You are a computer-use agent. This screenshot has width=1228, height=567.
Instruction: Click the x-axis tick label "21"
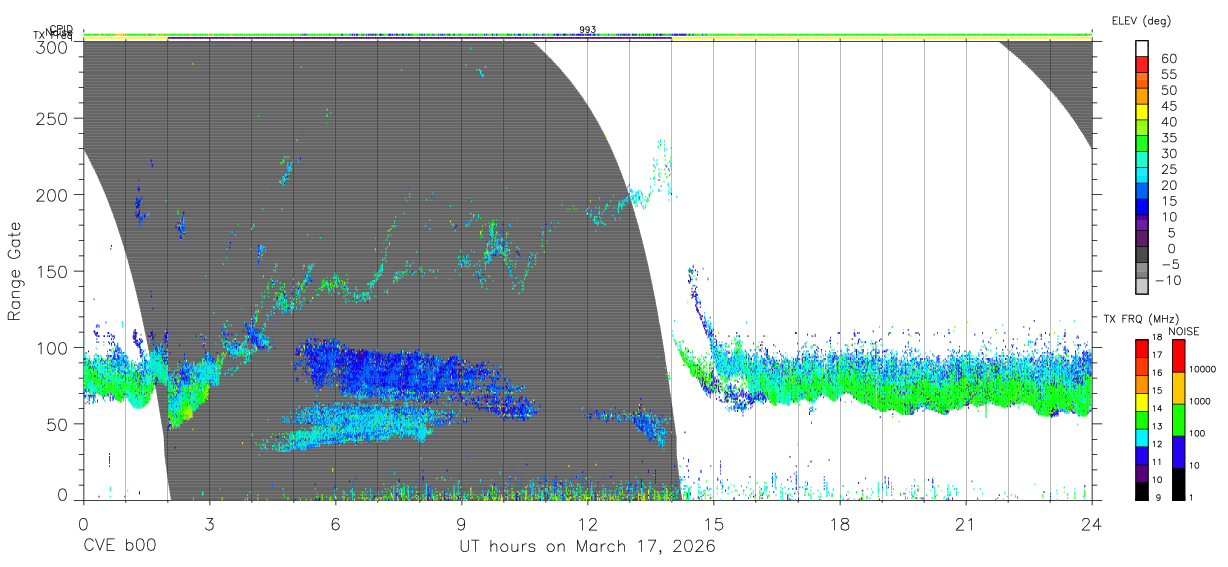tap(966, 524)
